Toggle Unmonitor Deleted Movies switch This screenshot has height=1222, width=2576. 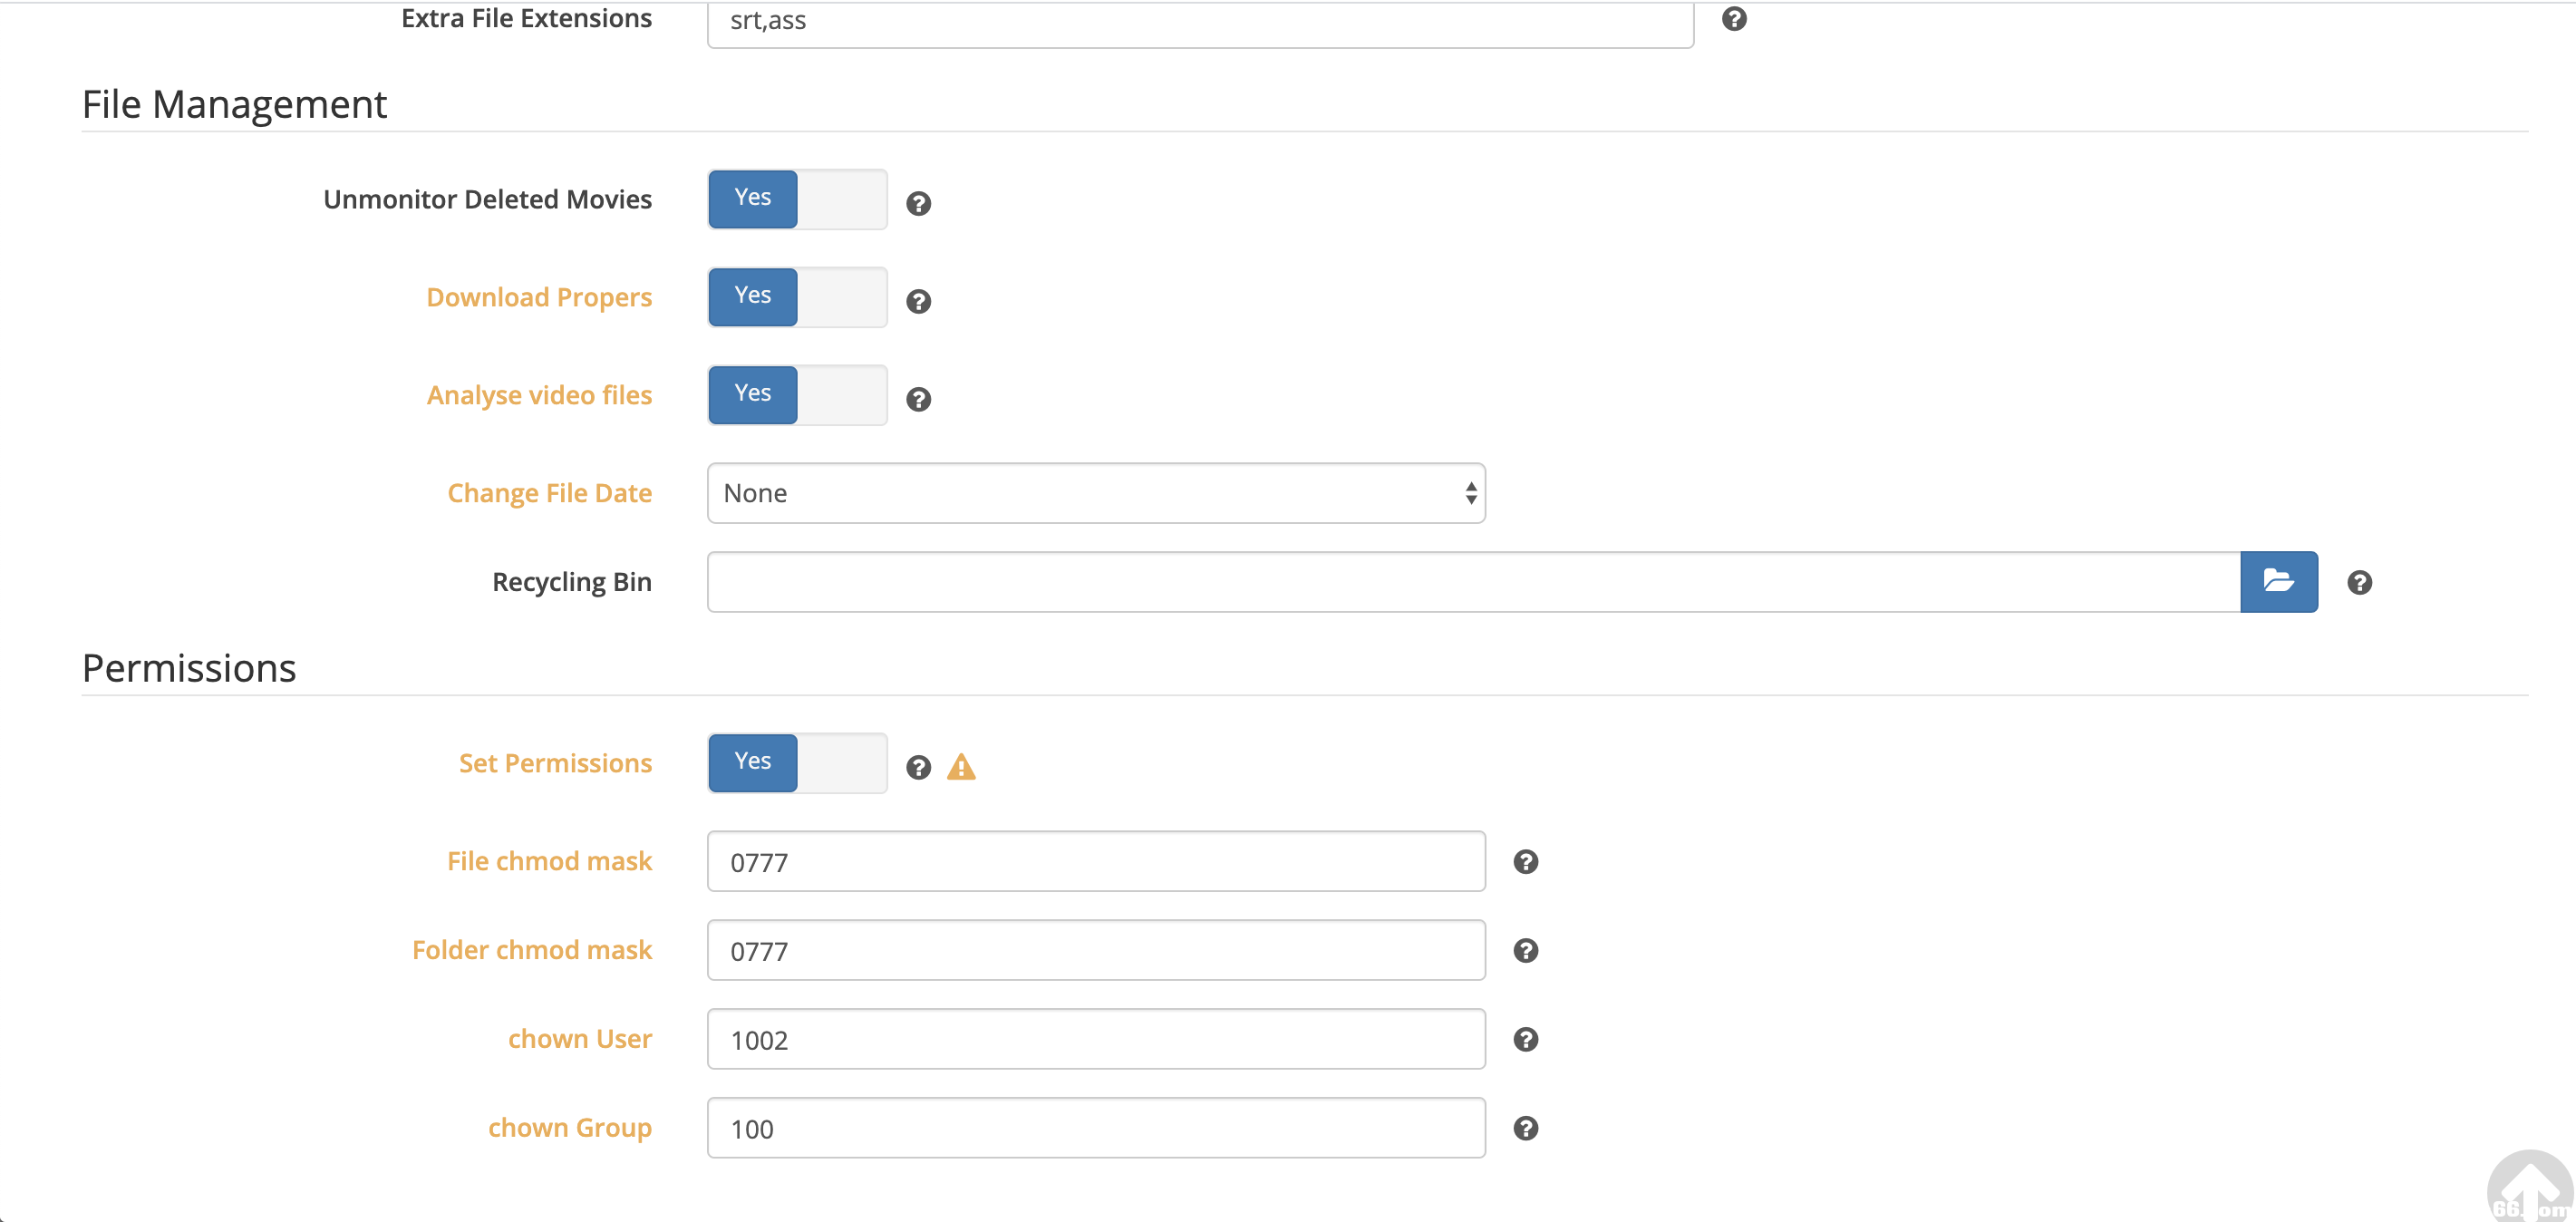click(797, 200)
